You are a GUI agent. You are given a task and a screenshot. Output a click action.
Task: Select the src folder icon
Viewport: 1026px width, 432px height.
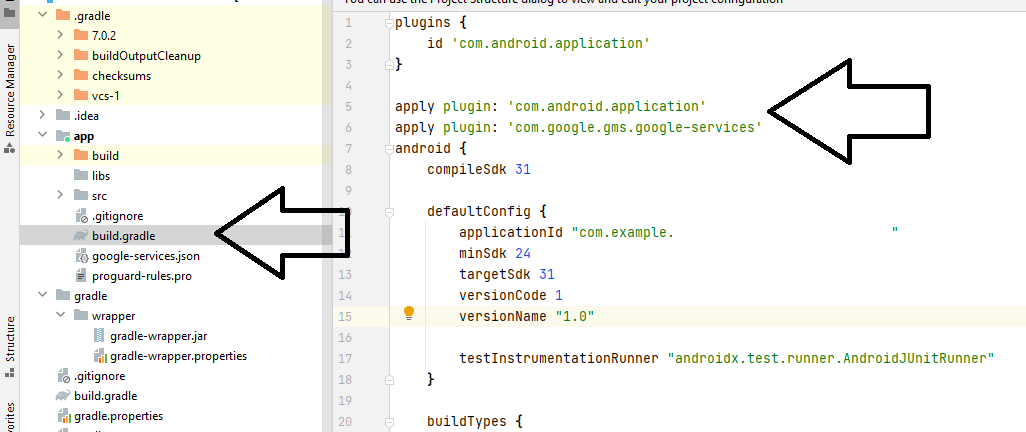pos(81,196)
